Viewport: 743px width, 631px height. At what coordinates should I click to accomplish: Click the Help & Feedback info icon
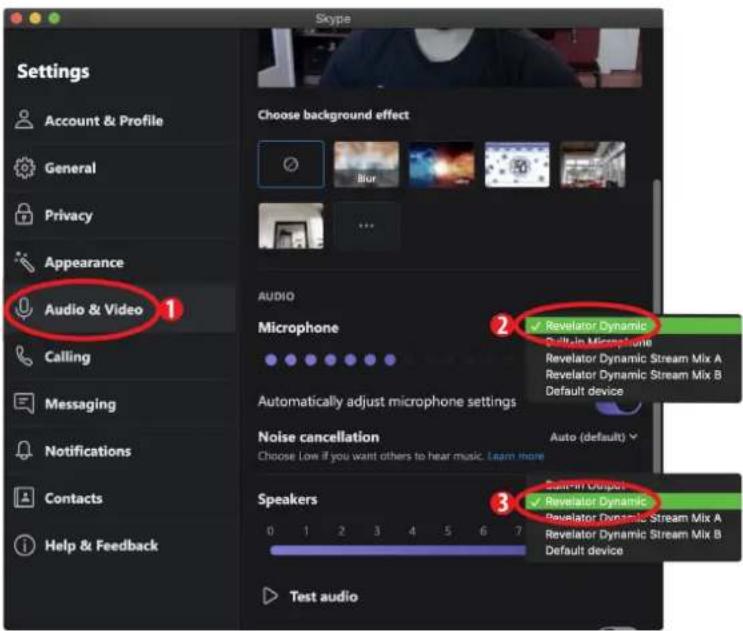[24, 545]
